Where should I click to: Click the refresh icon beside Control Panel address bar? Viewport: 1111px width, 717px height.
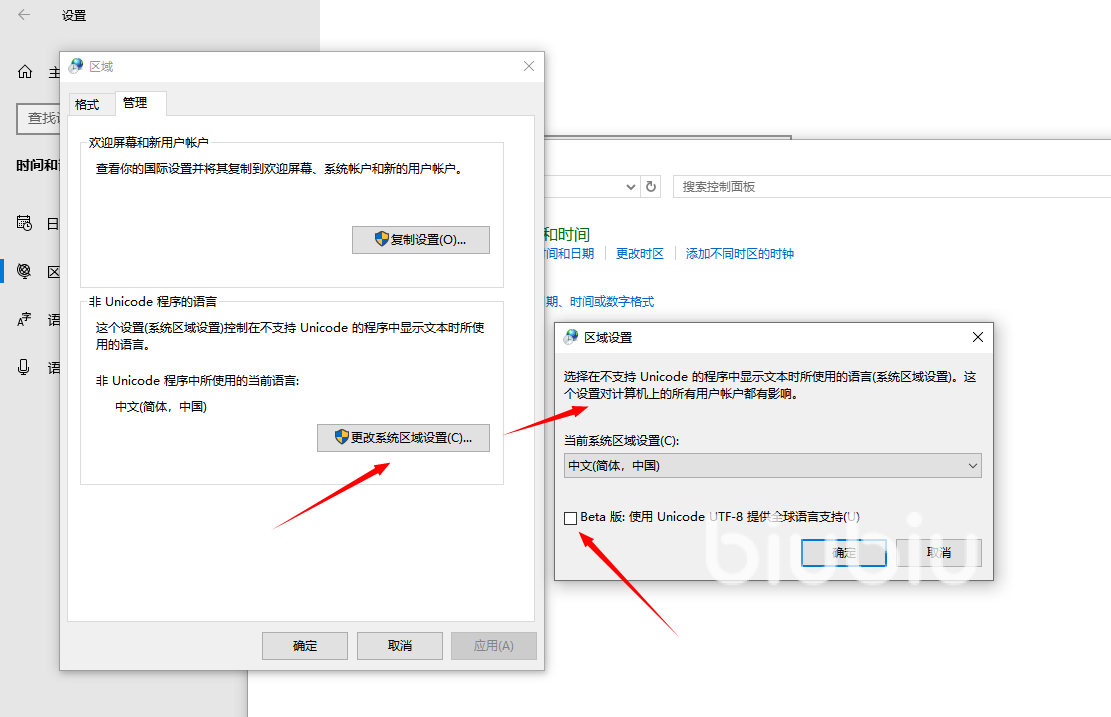point(651,186)
